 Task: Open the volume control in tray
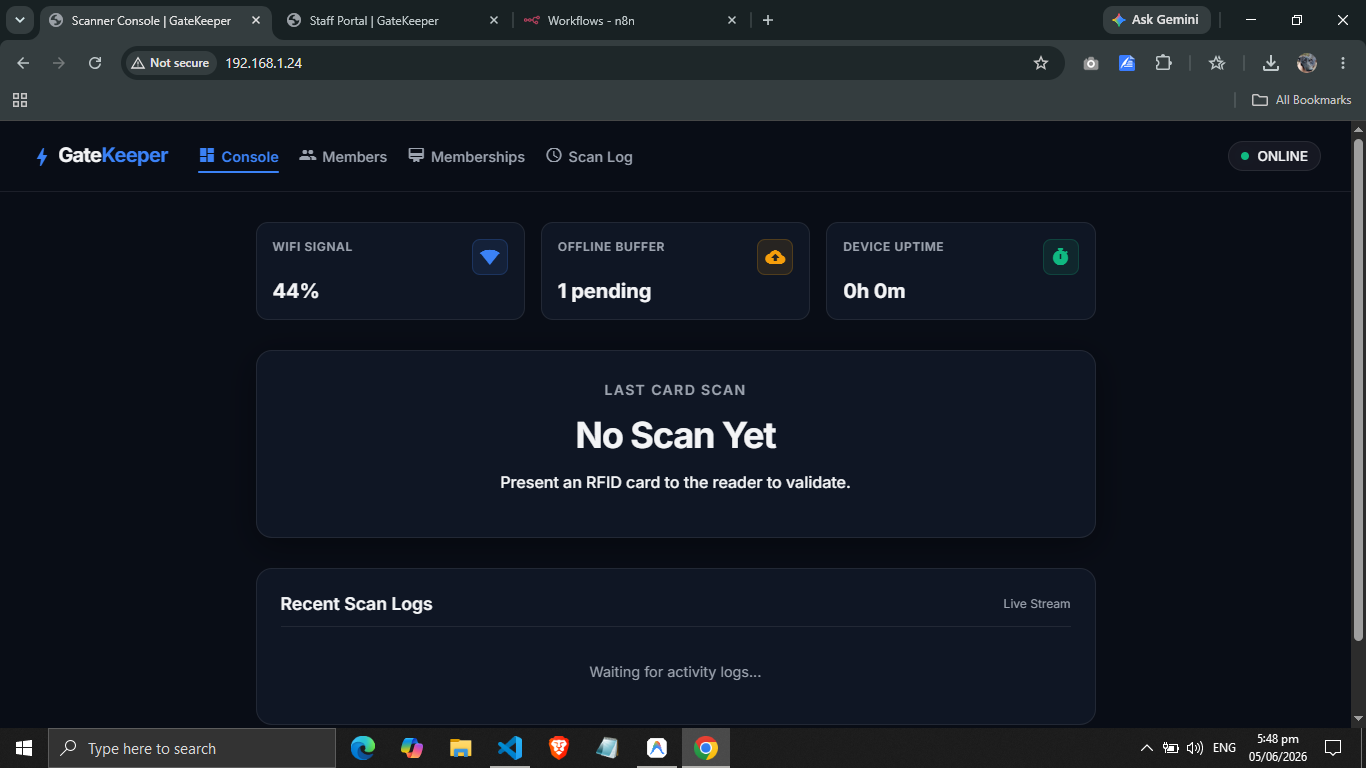[x=1195, y=748]
